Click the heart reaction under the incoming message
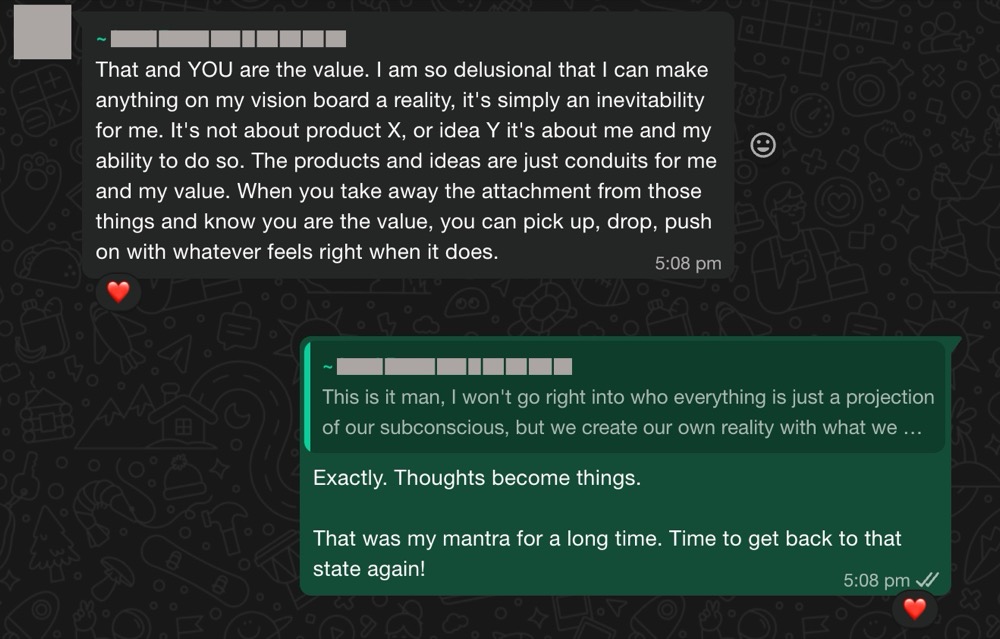1000x639 pixels. (x=118, y=292)
